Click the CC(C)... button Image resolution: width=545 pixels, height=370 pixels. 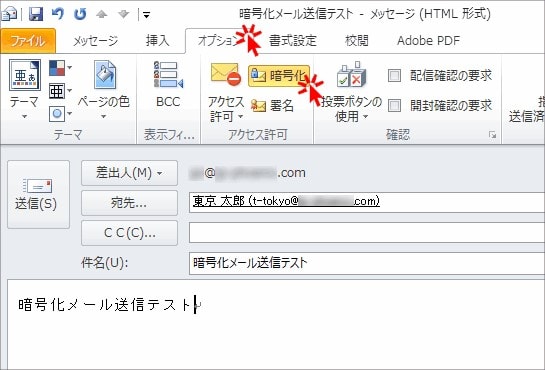(129, 233)
